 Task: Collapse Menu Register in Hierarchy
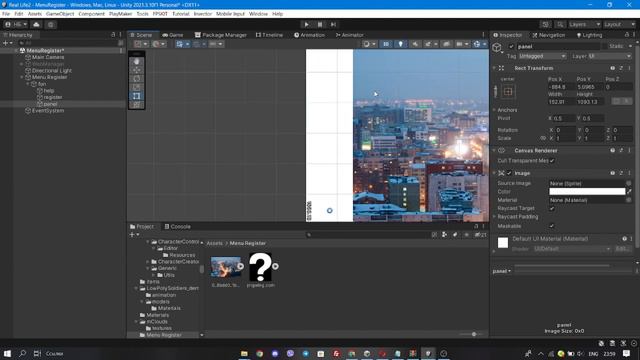[x=22, y=77]
